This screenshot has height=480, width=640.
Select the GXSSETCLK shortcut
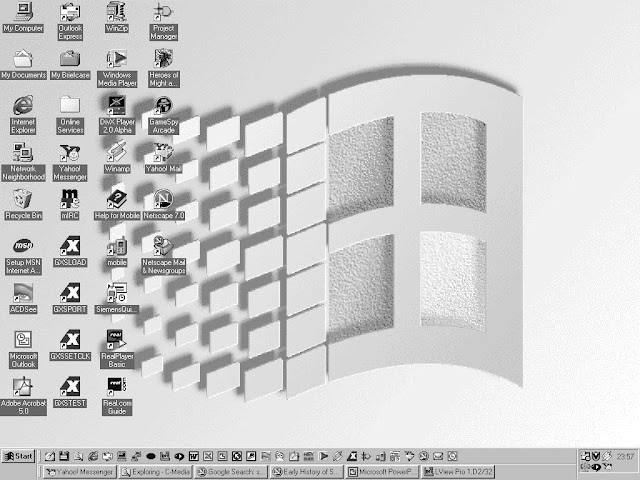(x=70, y=345)
